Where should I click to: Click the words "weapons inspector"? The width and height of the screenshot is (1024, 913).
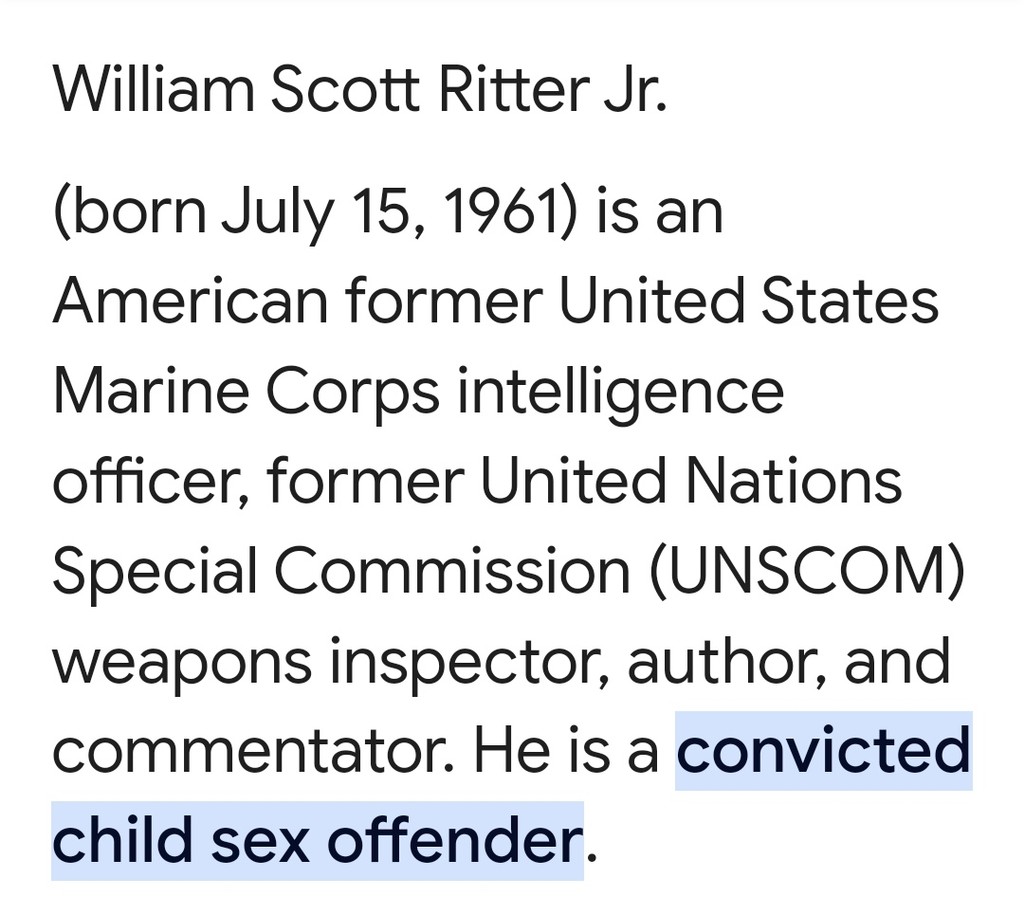(x=328, y=660)
